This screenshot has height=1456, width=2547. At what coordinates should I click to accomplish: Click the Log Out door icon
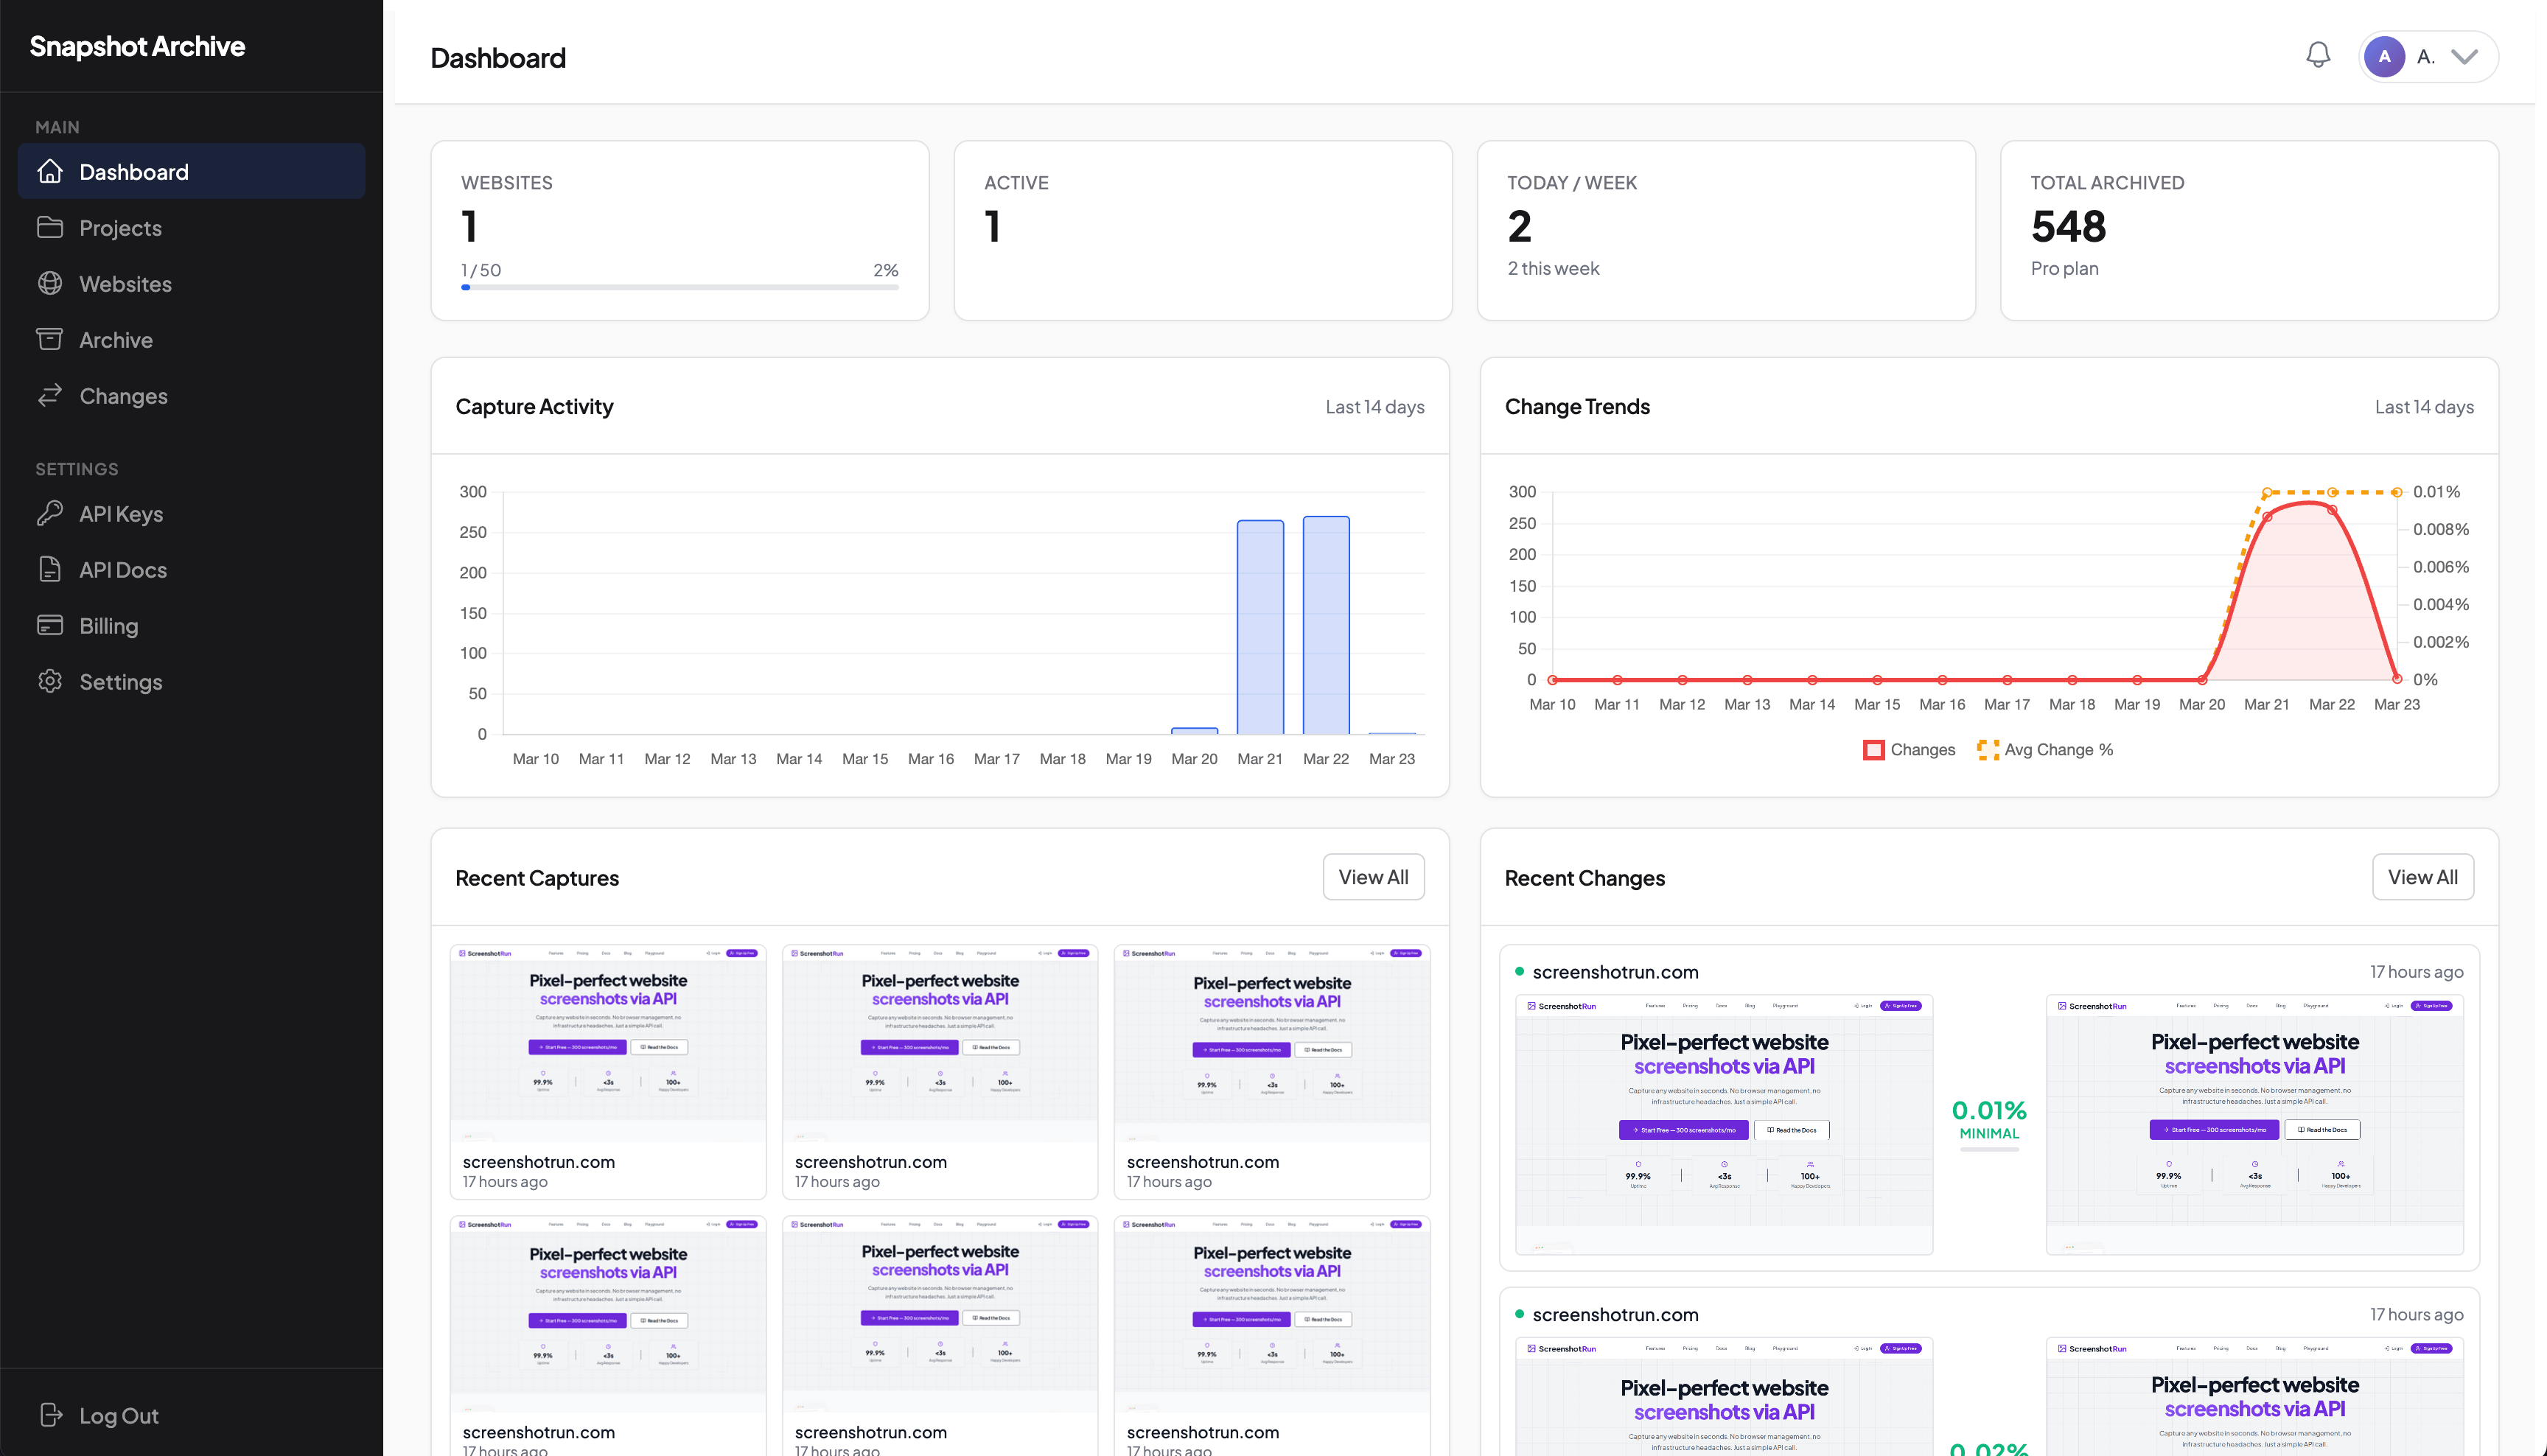50,1415
